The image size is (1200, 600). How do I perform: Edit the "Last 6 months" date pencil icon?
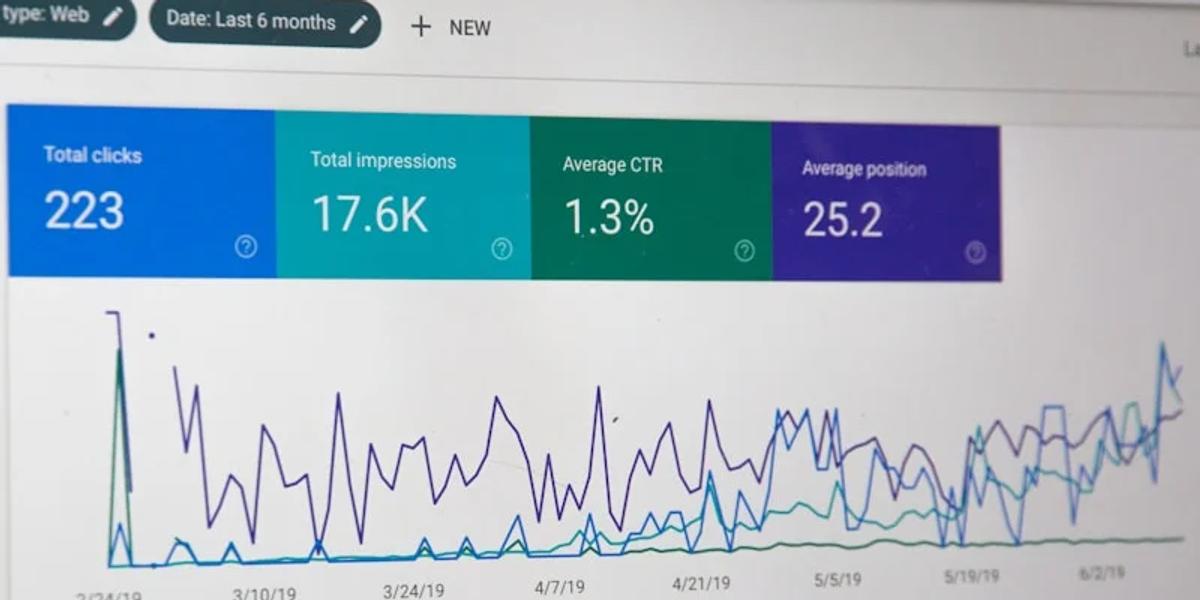(360, 23)
